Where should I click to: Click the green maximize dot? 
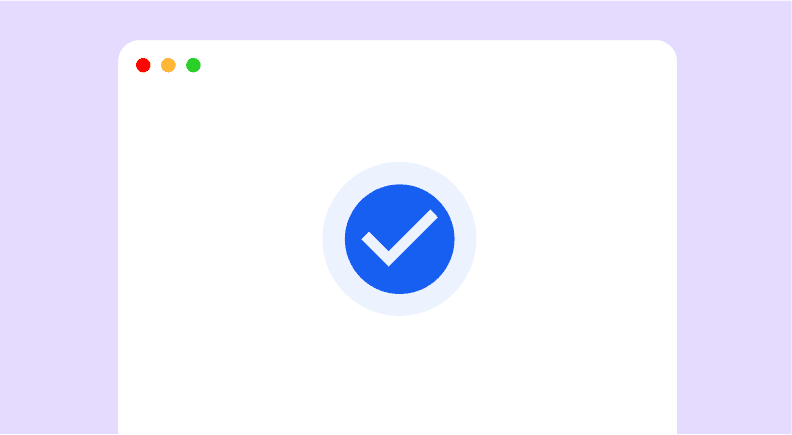(x=193, y=65)
